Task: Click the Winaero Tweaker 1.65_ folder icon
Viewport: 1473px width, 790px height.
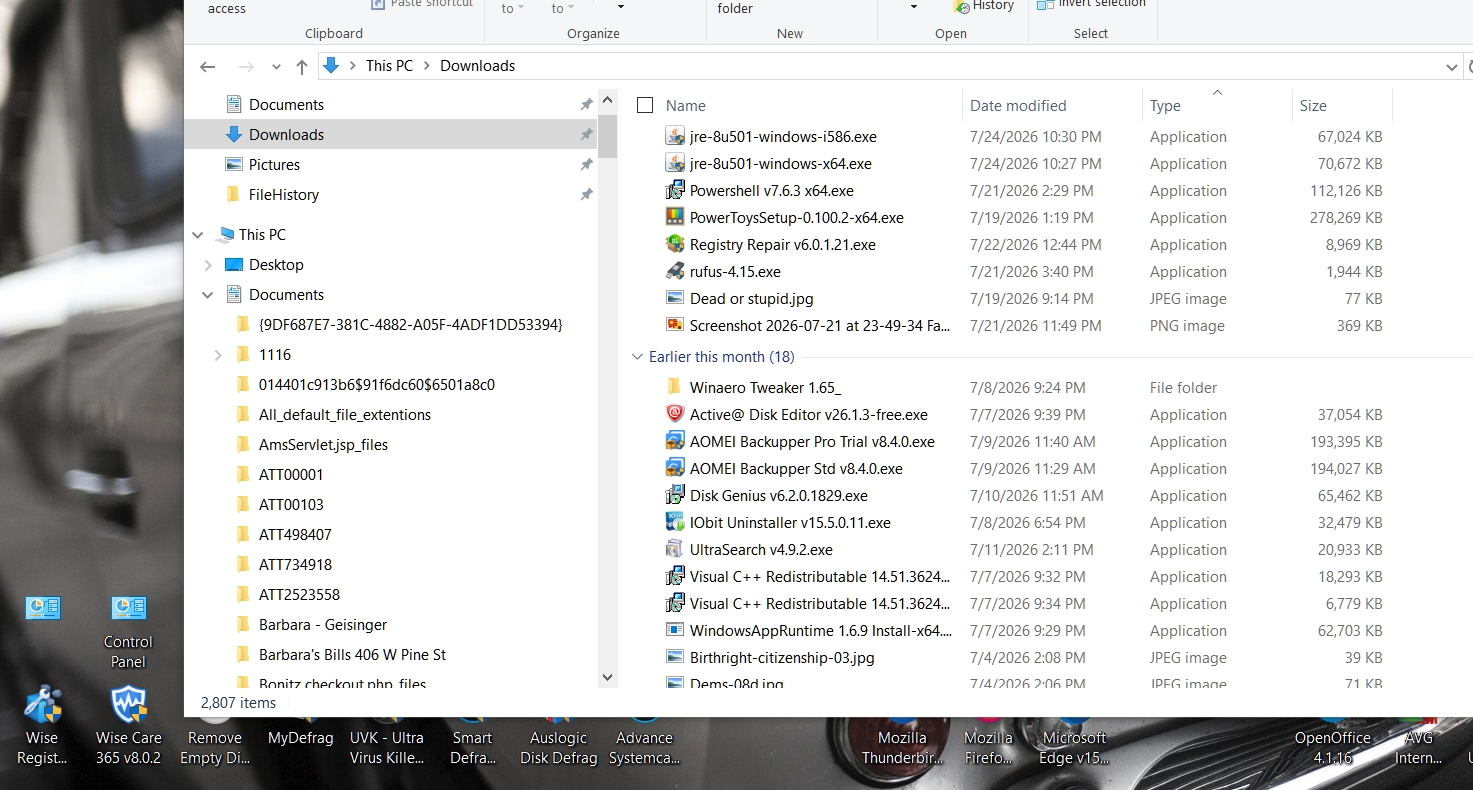Action: click(x=675, y=387)
